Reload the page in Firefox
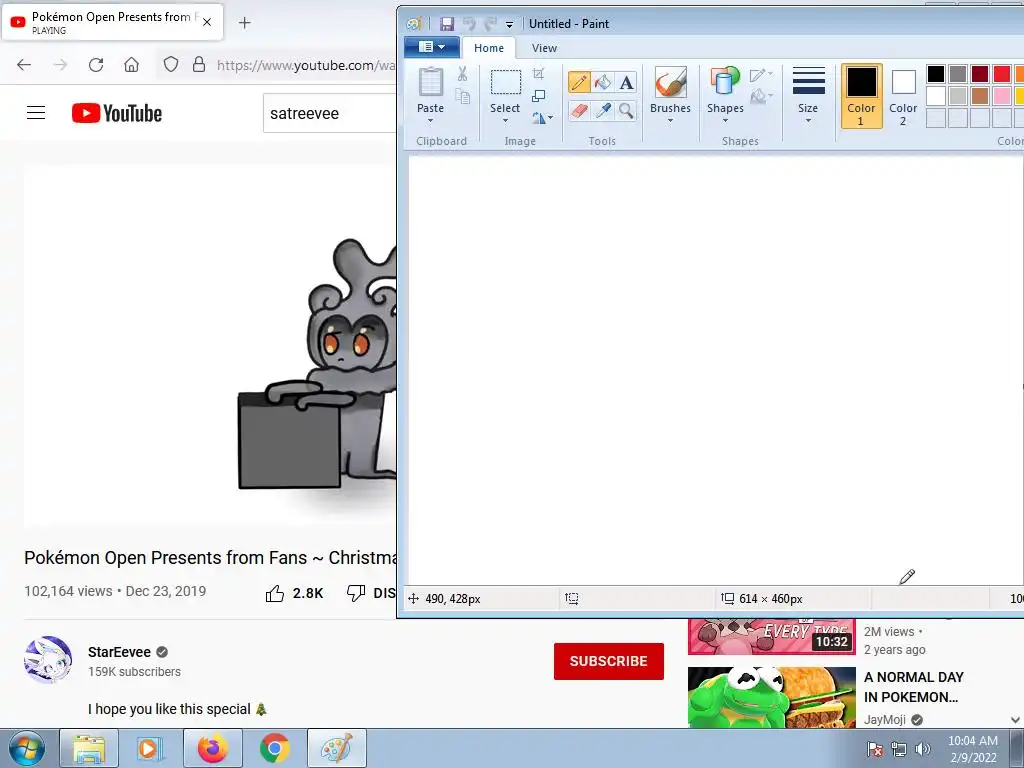The image size is (1024, 768). [96, 65]
